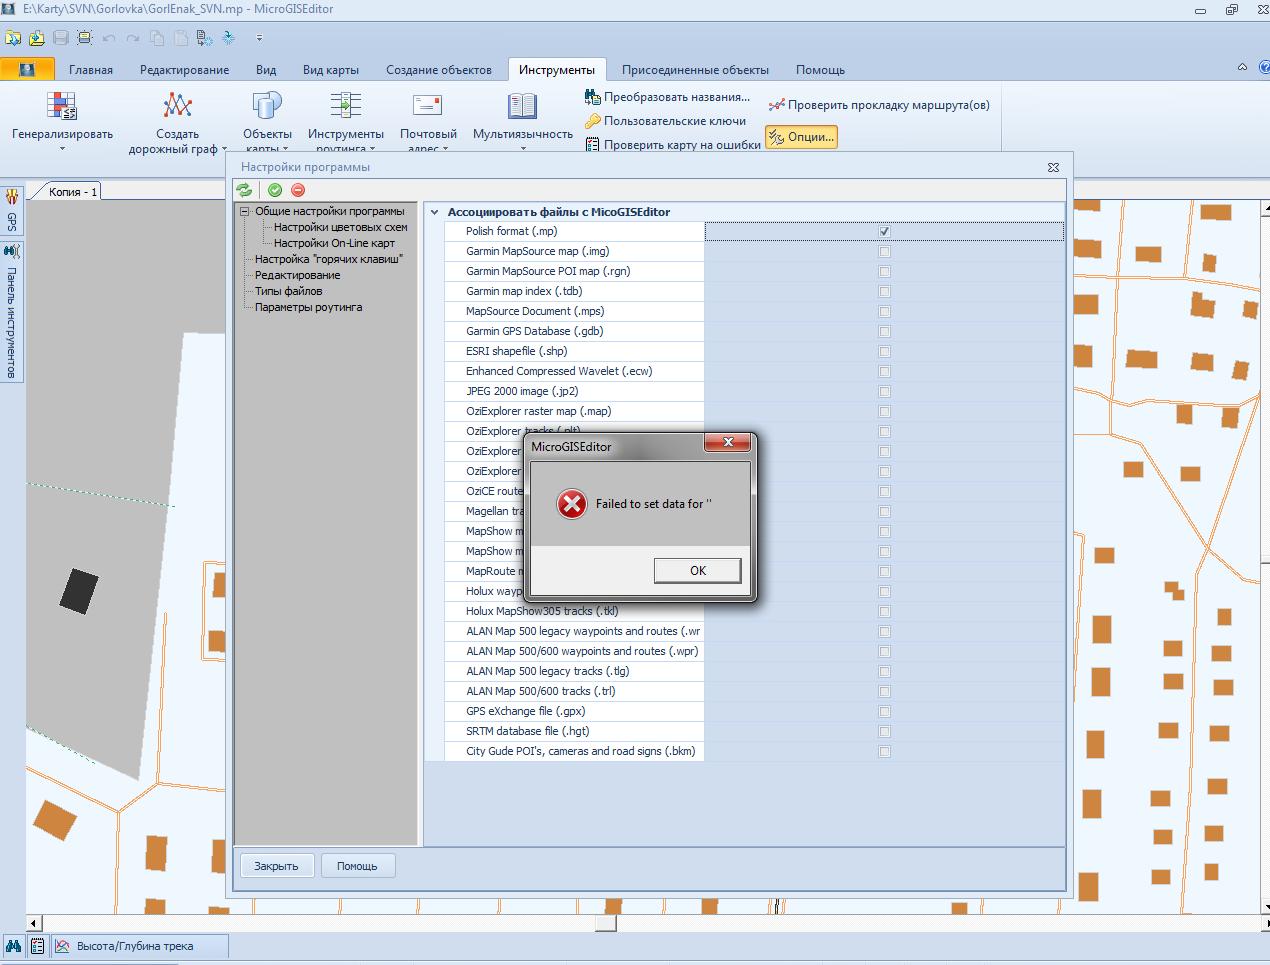Viewport: 1270px width, 965px height.
Task: Uncheck the Polish format (.mp) checkbox
Action: coord(884,231)
